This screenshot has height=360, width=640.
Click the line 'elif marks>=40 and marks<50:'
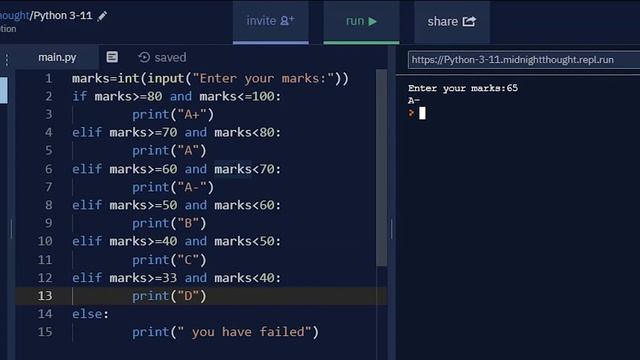(177, 241)
